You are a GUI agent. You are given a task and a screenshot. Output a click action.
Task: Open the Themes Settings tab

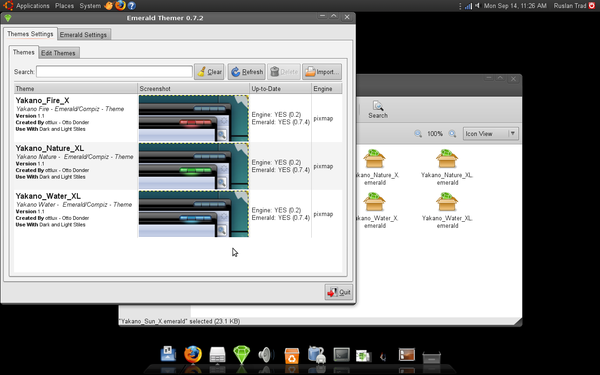pos(30,34)
